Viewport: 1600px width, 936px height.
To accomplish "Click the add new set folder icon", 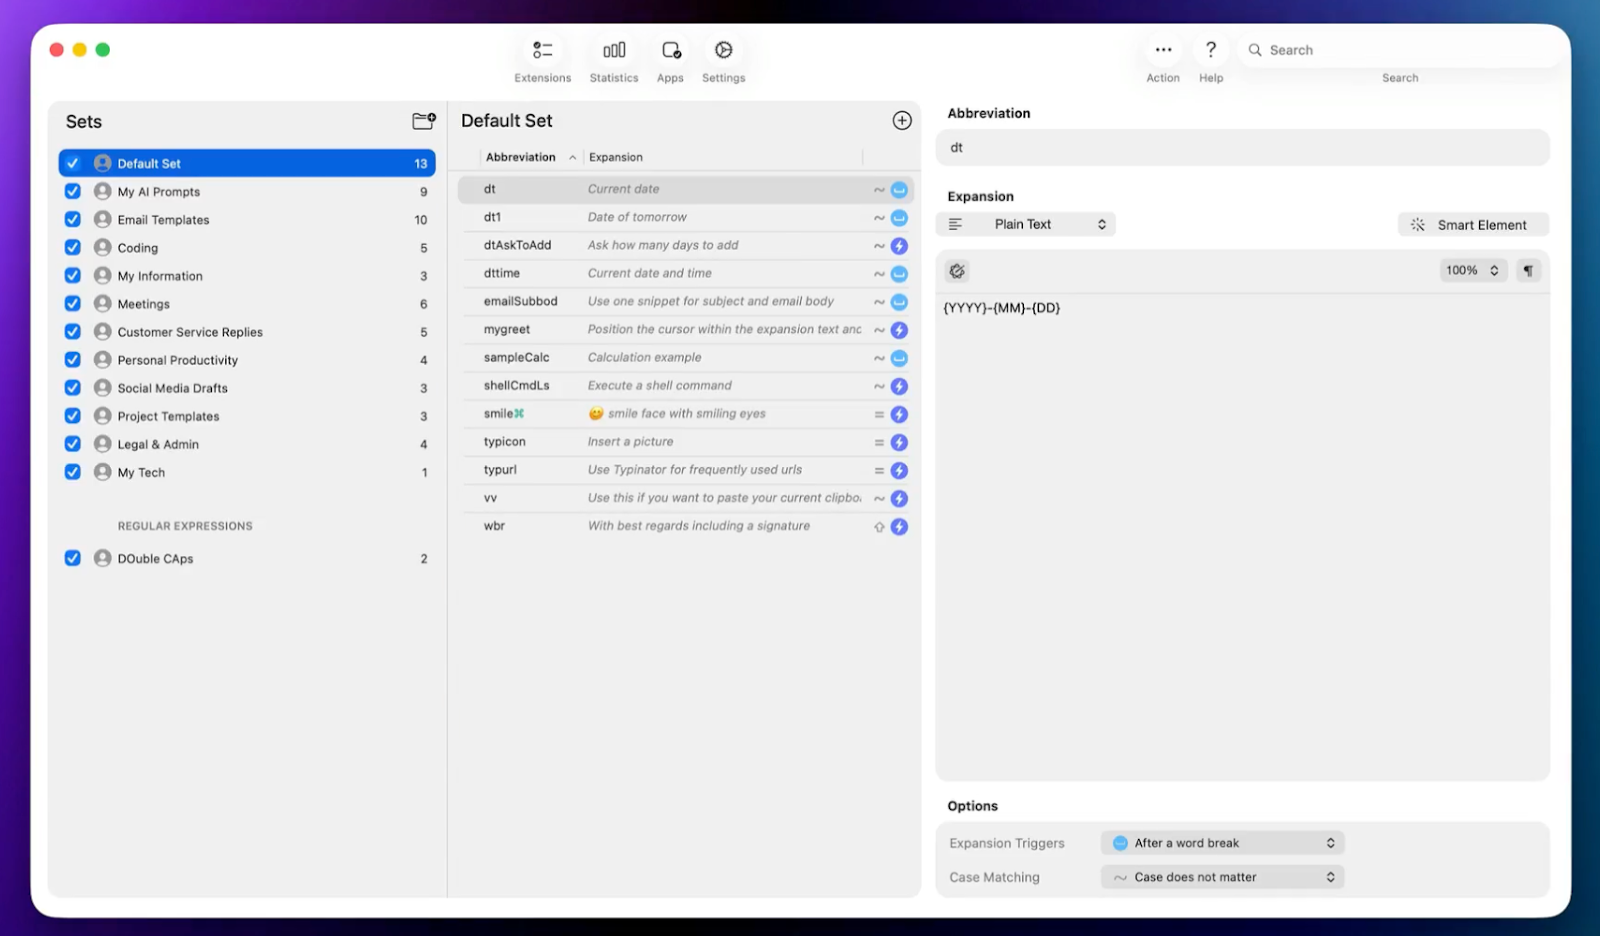I will point(424,121).
